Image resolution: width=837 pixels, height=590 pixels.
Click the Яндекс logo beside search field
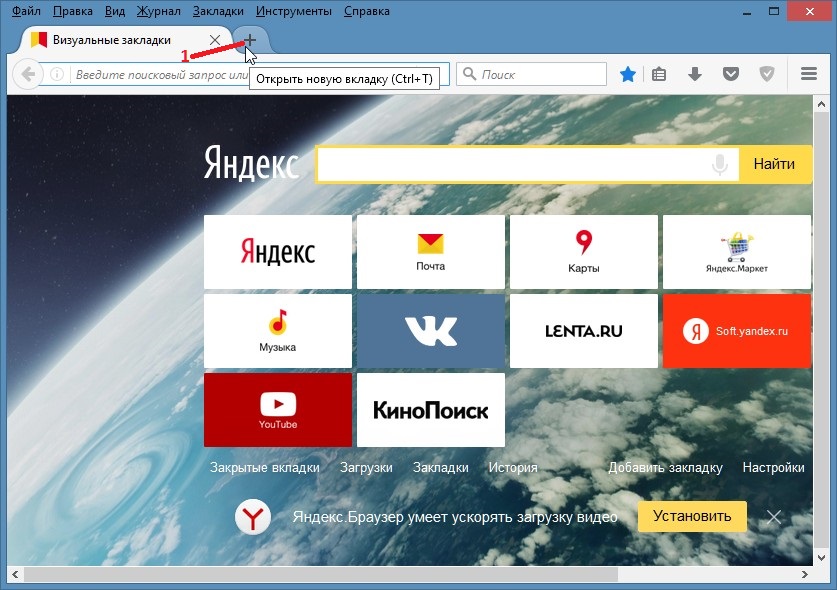tap(251, 162)
